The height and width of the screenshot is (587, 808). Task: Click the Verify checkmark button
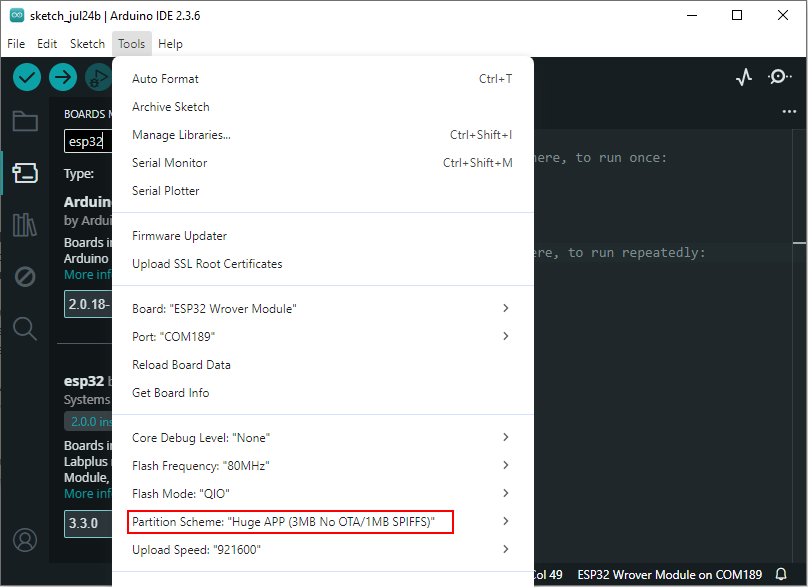27,77
